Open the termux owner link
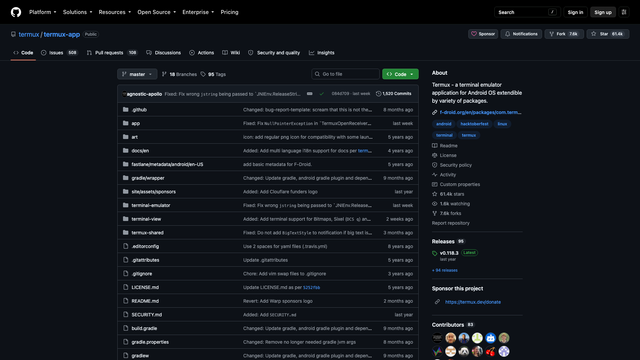The width and height of the screenshot is (640, 360). pyautogui.click(x=29, y=34)
